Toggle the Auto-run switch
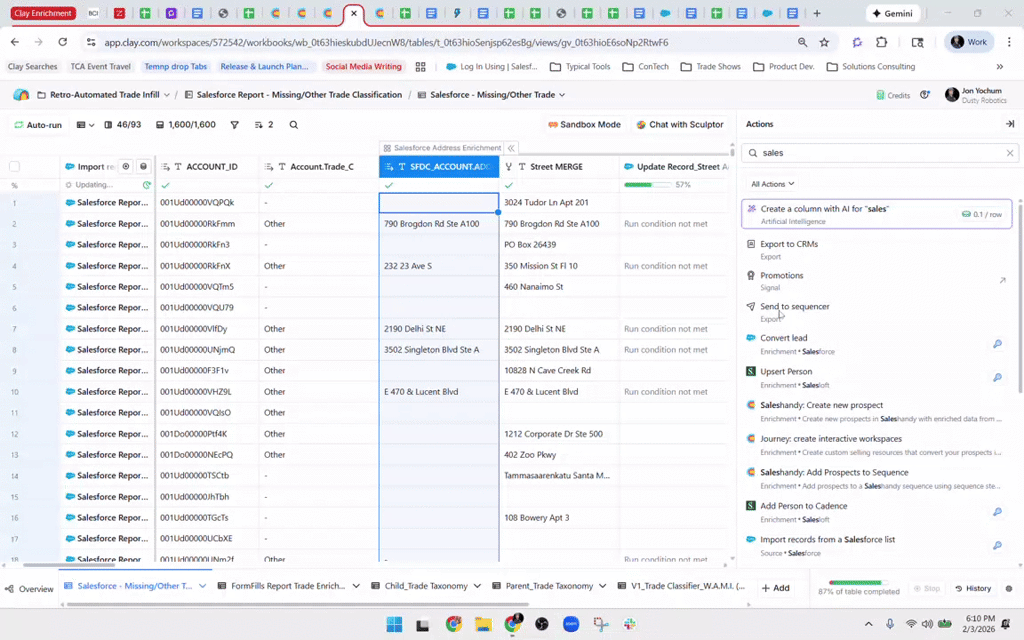 click(37, 125)
